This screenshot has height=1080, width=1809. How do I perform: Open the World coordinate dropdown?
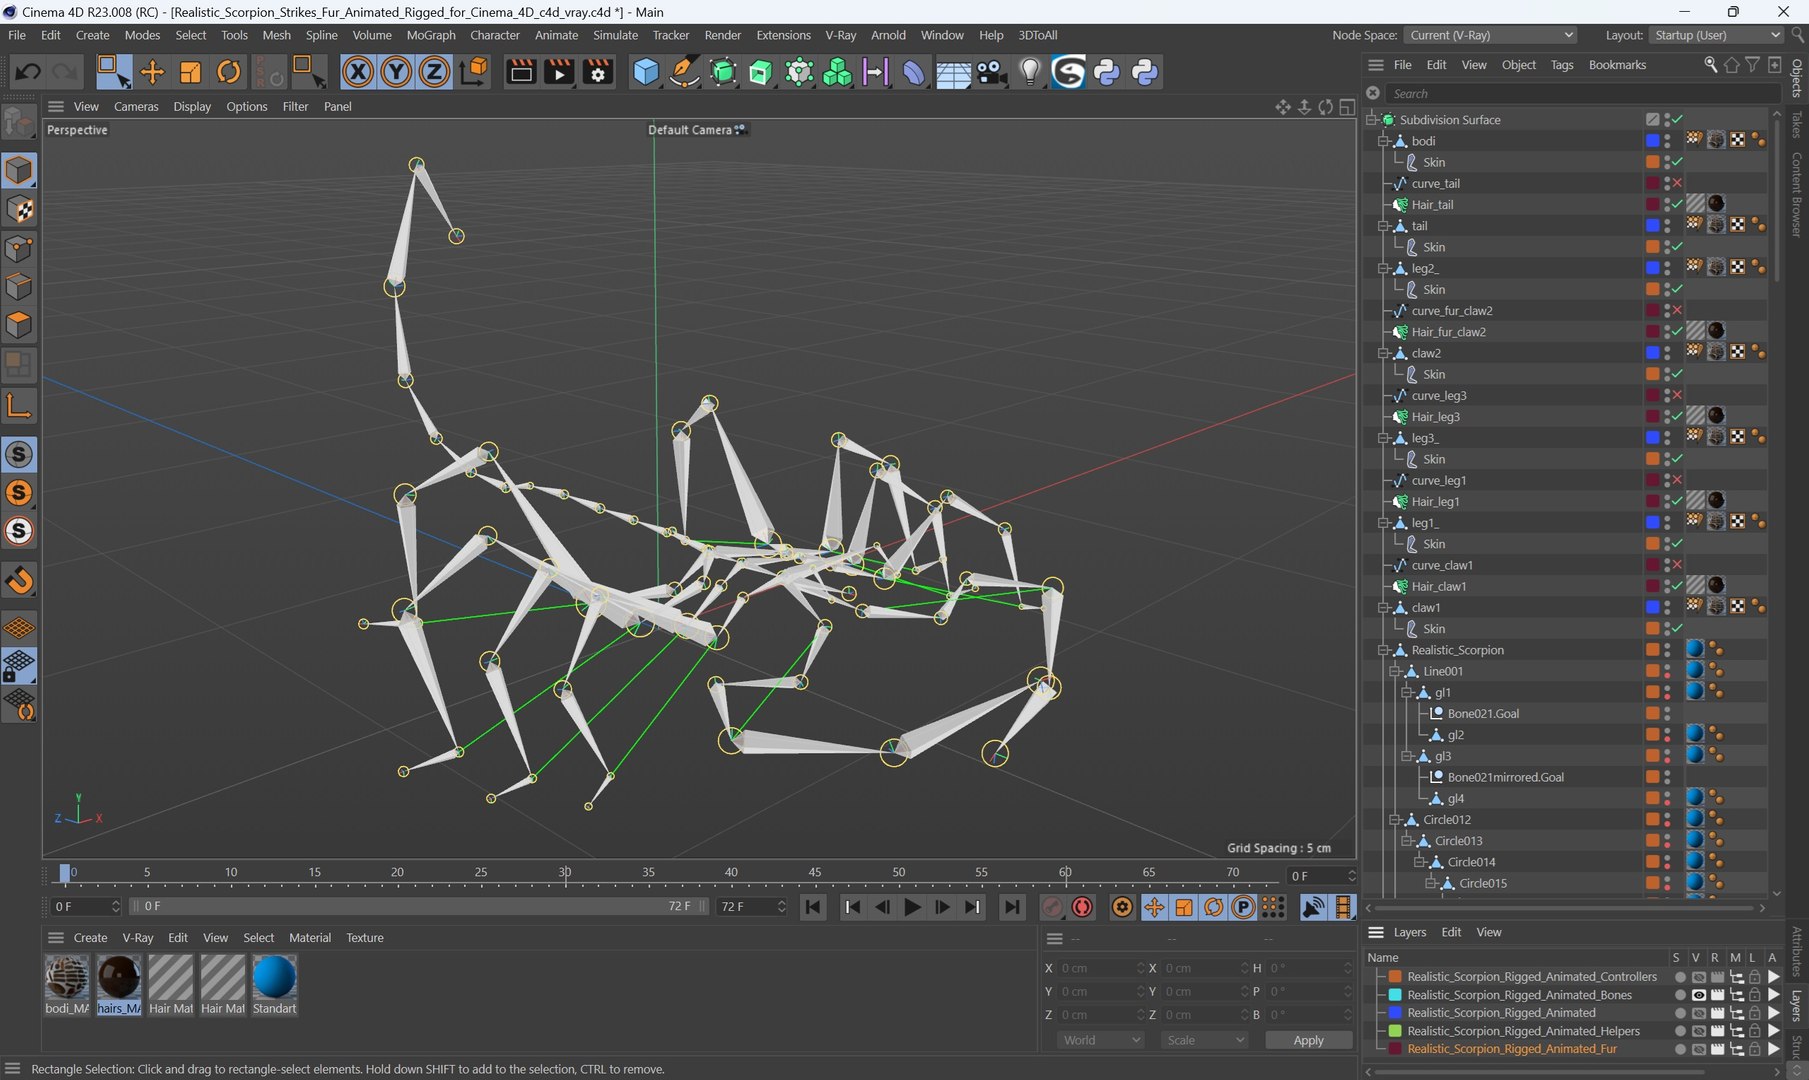coord(1100,1040)
